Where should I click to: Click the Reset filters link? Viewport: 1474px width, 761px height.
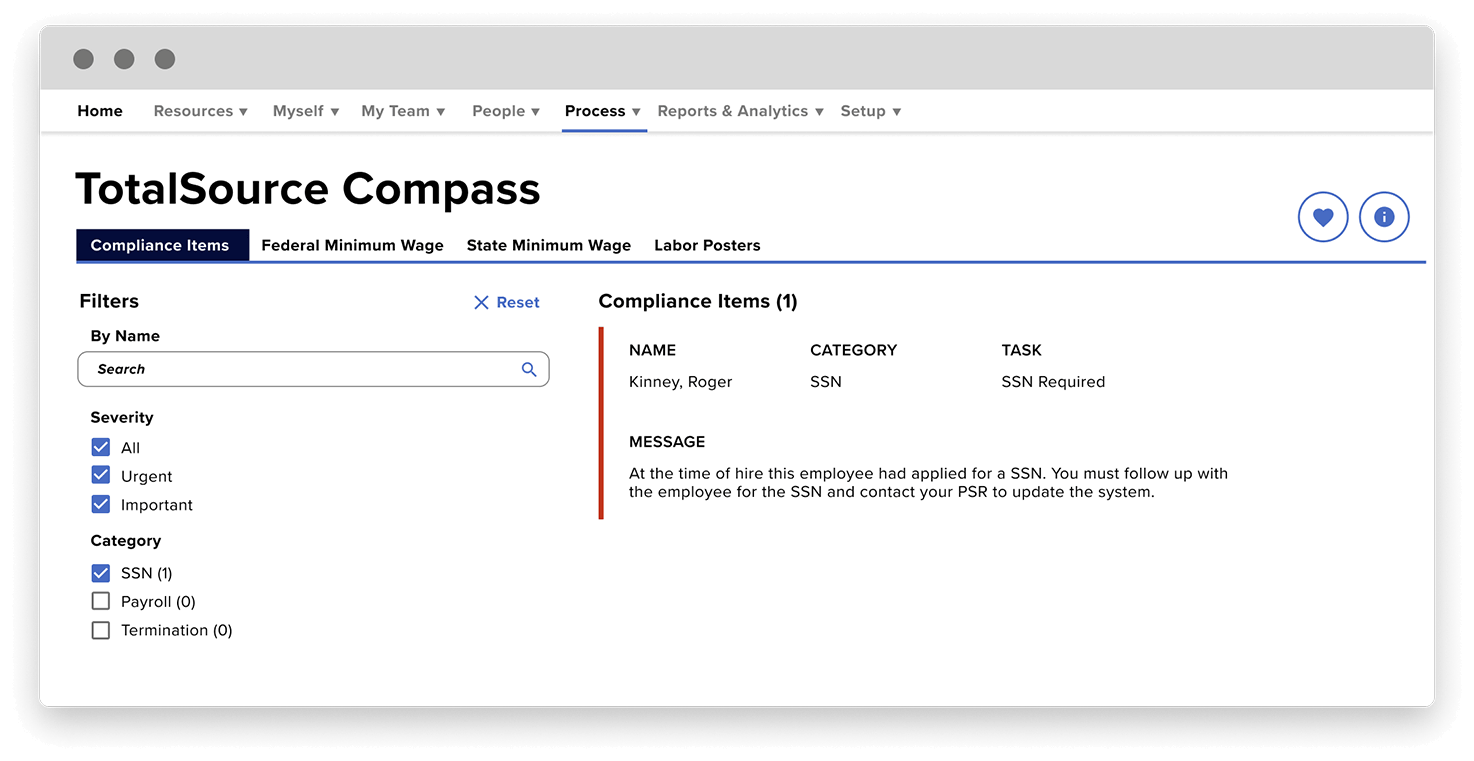pyautogui.click(x=506, y=302)
